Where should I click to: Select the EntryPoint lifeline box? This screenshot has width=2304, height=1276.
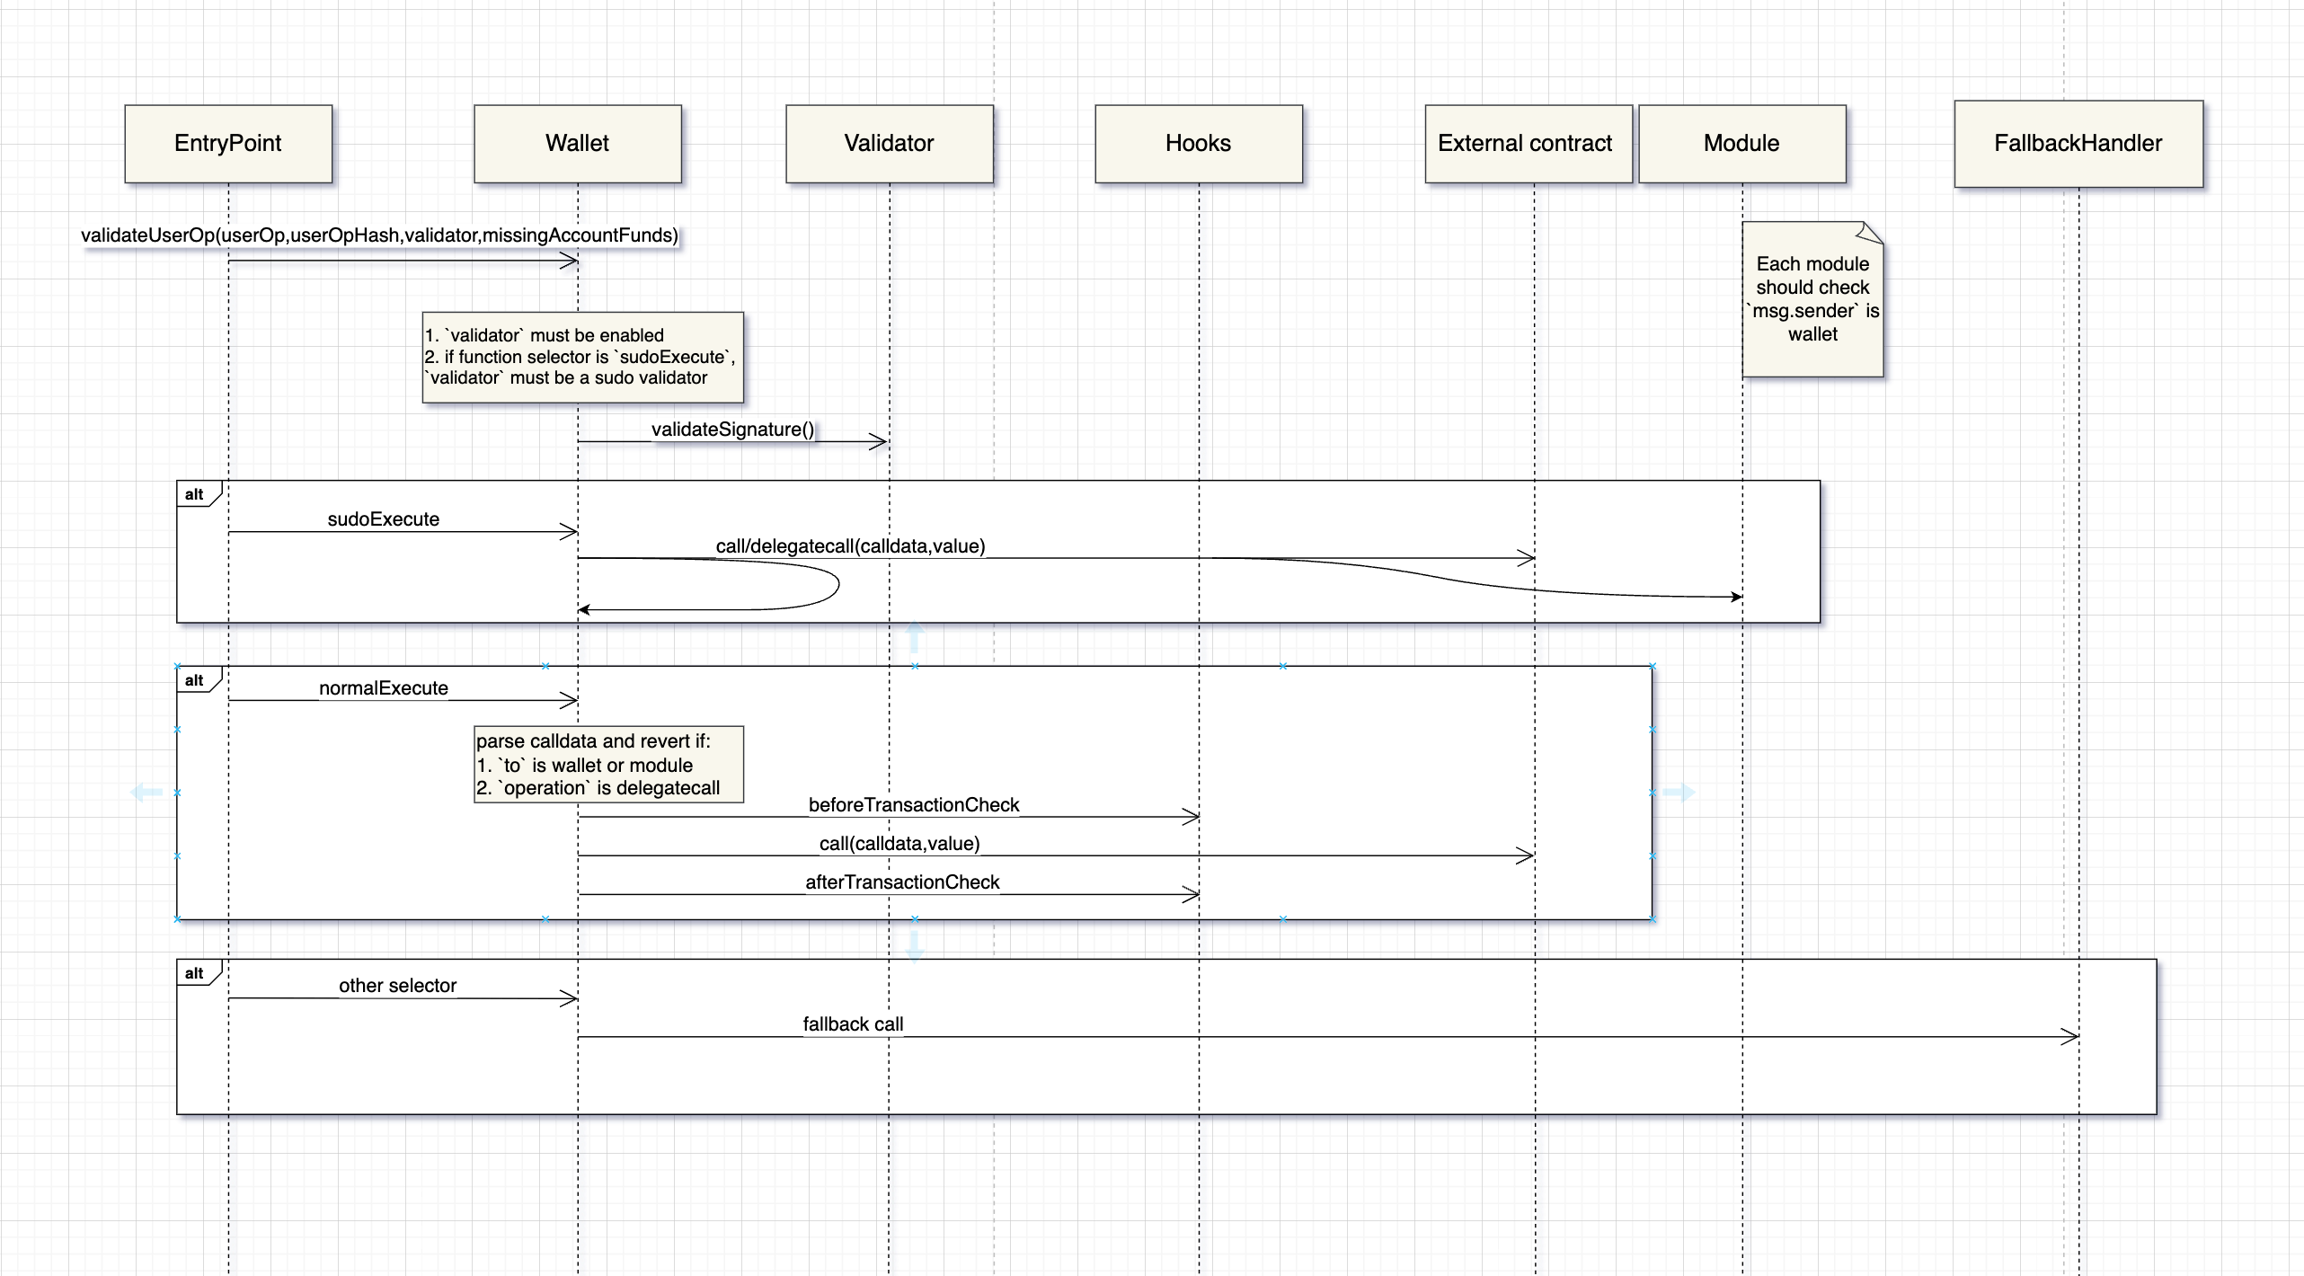point(228,144)
